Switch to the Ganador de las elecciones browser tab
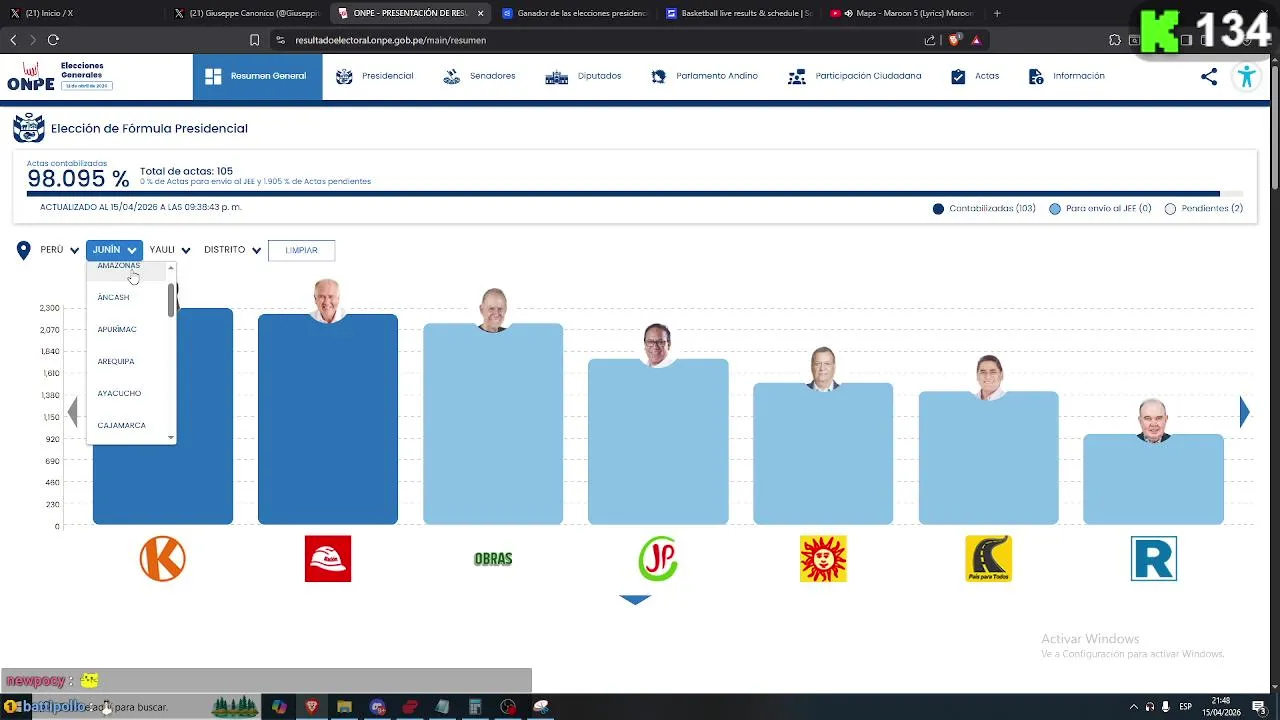Image resolution: width=1280 pixels, height=720 pixels. [574, 13]
